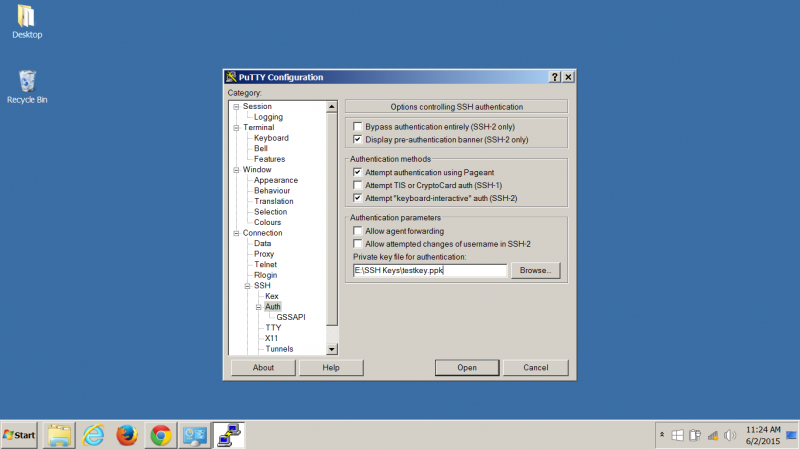This screenshot has width=800, height=450.
Task: Click the About button
Action: (263, 367)
